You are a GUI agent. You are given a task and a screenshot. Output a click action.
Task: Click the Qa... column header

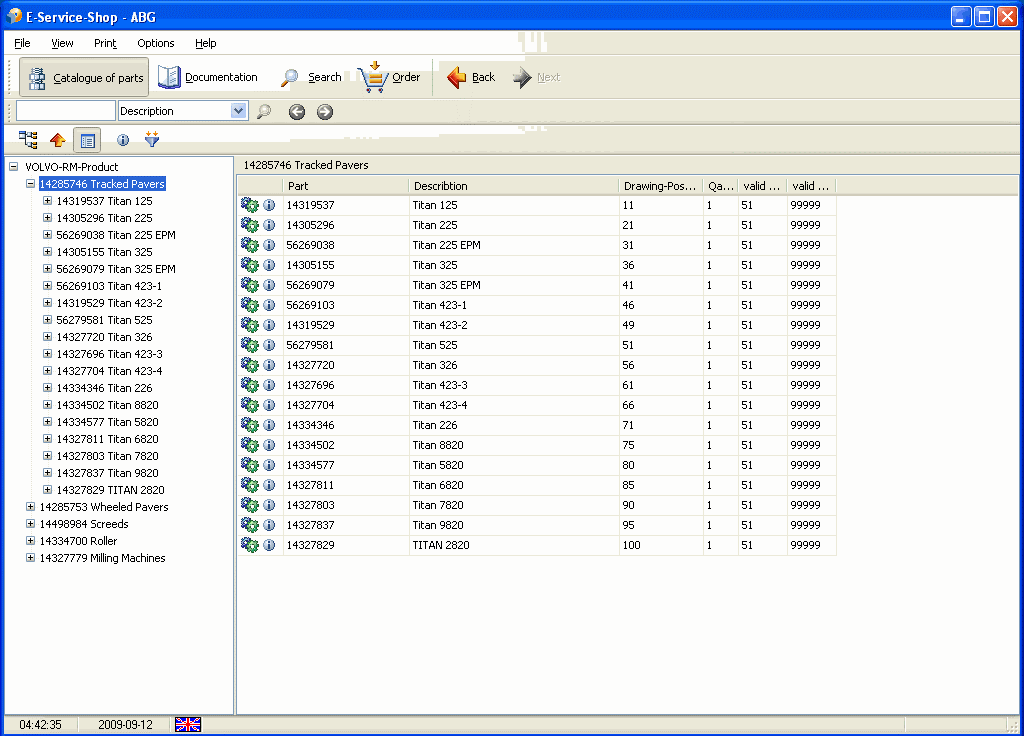pyautogui.click(x=720, y=186)
